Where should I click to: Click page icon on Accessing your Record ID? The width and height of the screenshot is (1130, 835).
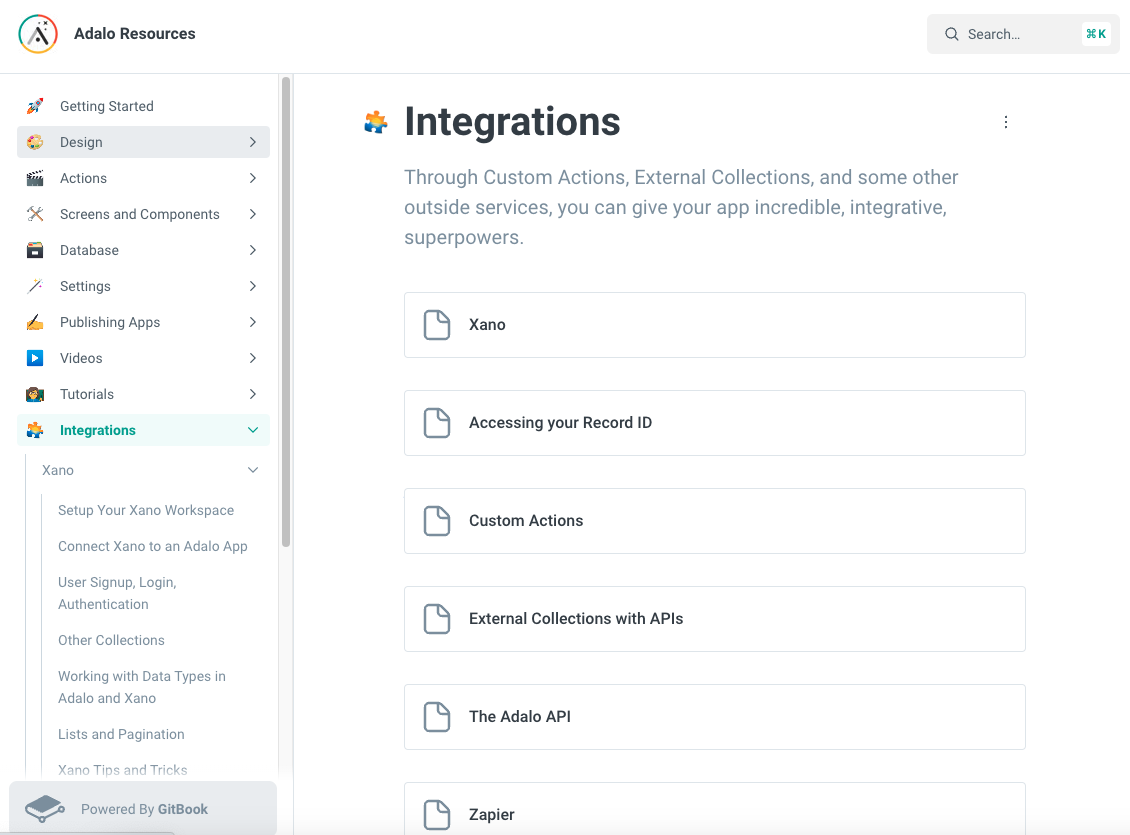(x=437, y=423)
